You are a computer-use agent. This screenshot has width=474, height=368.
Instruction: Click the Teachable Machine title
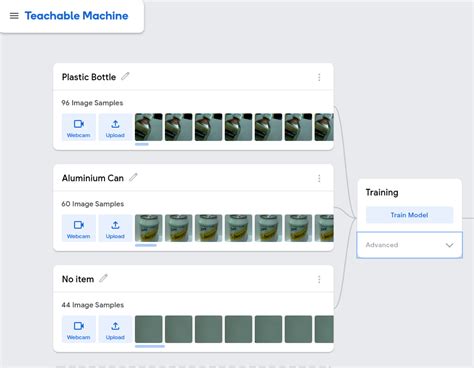point(76,16)
